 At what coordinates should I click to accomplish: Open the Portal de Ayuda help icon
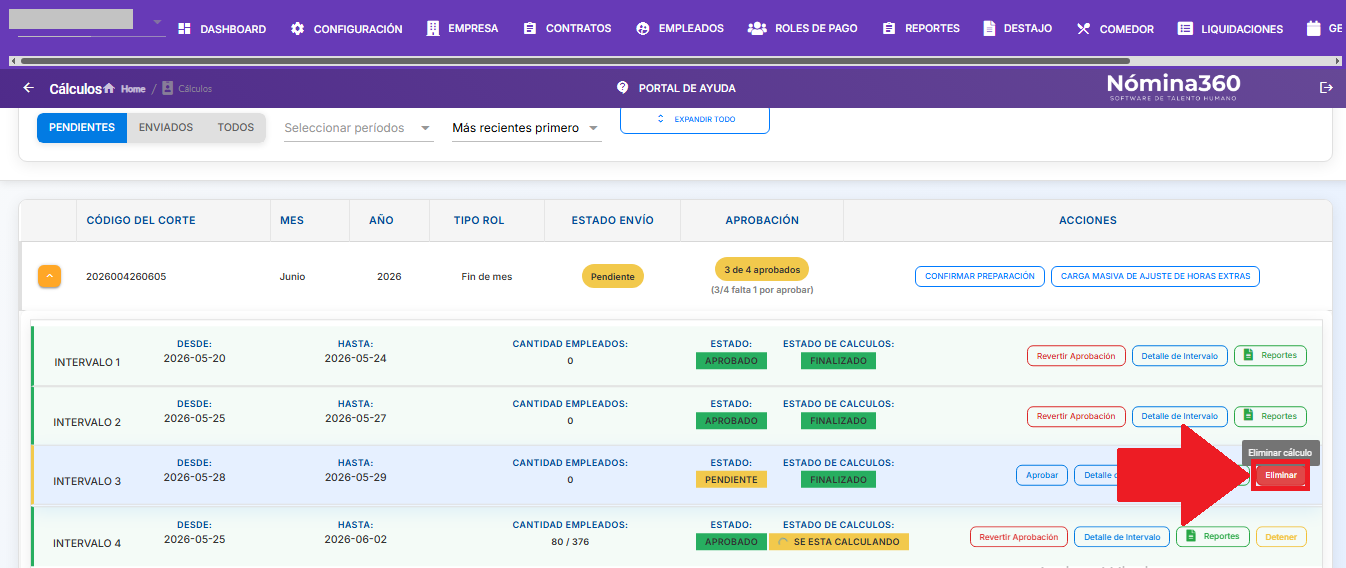(x=622, y=88)
